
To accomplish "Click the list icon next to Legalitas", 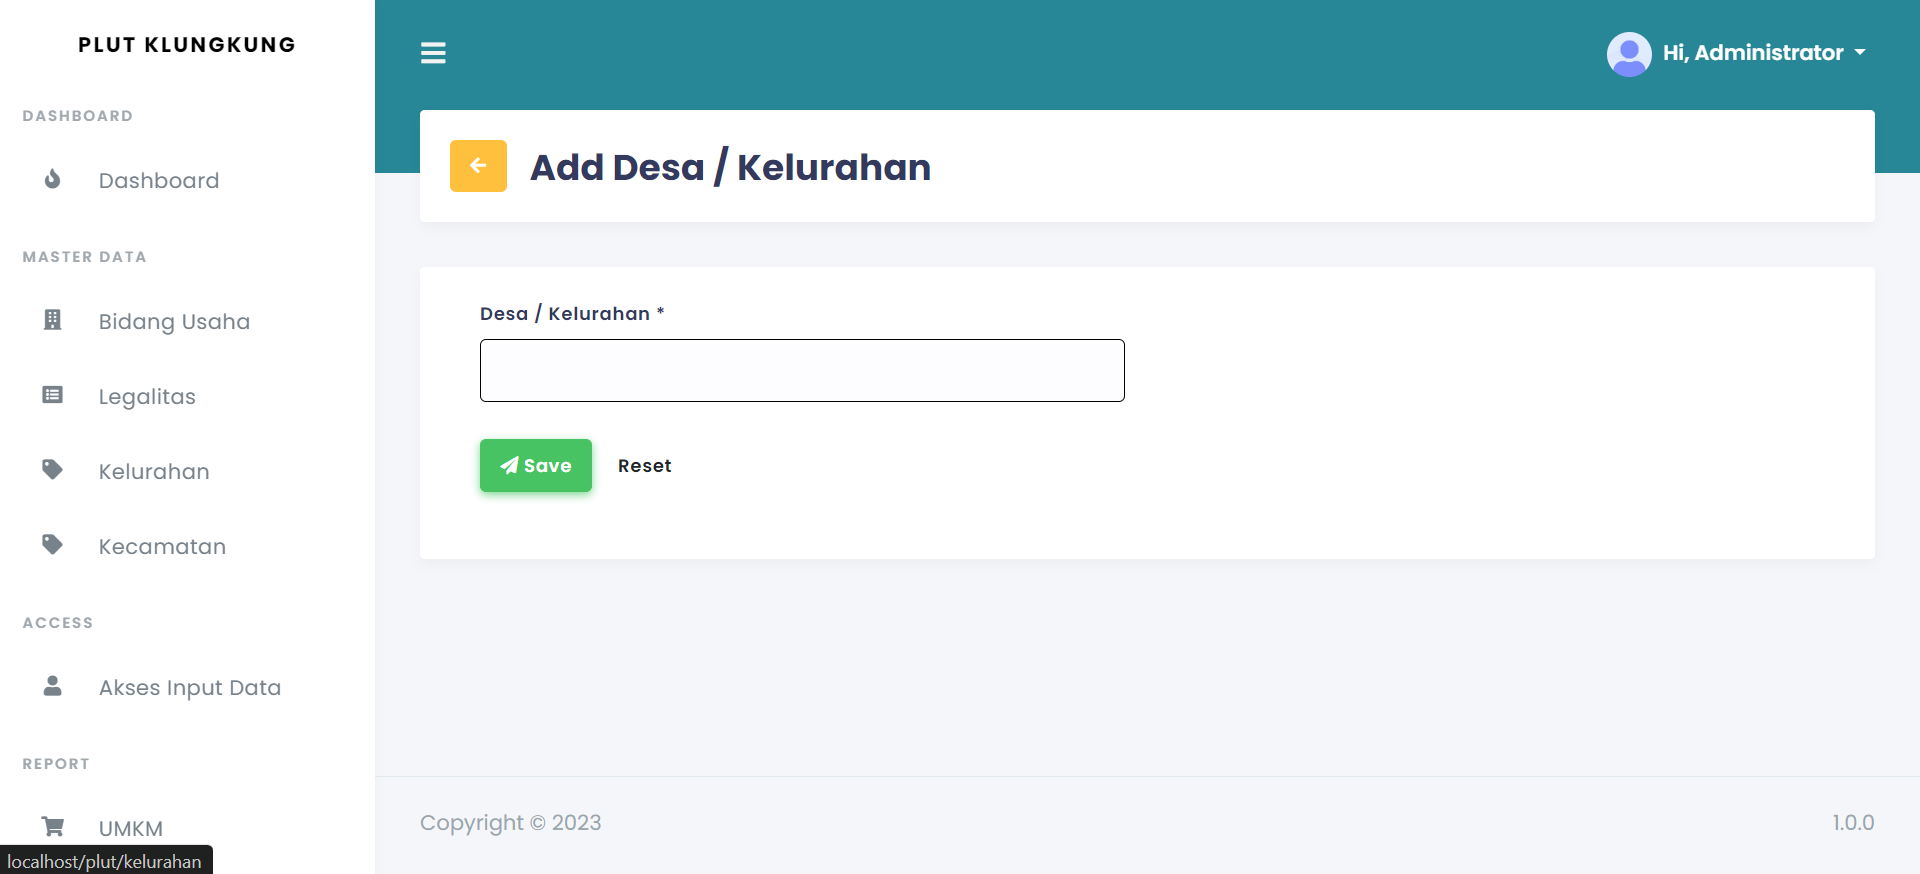I will click(x=53, y=396).
